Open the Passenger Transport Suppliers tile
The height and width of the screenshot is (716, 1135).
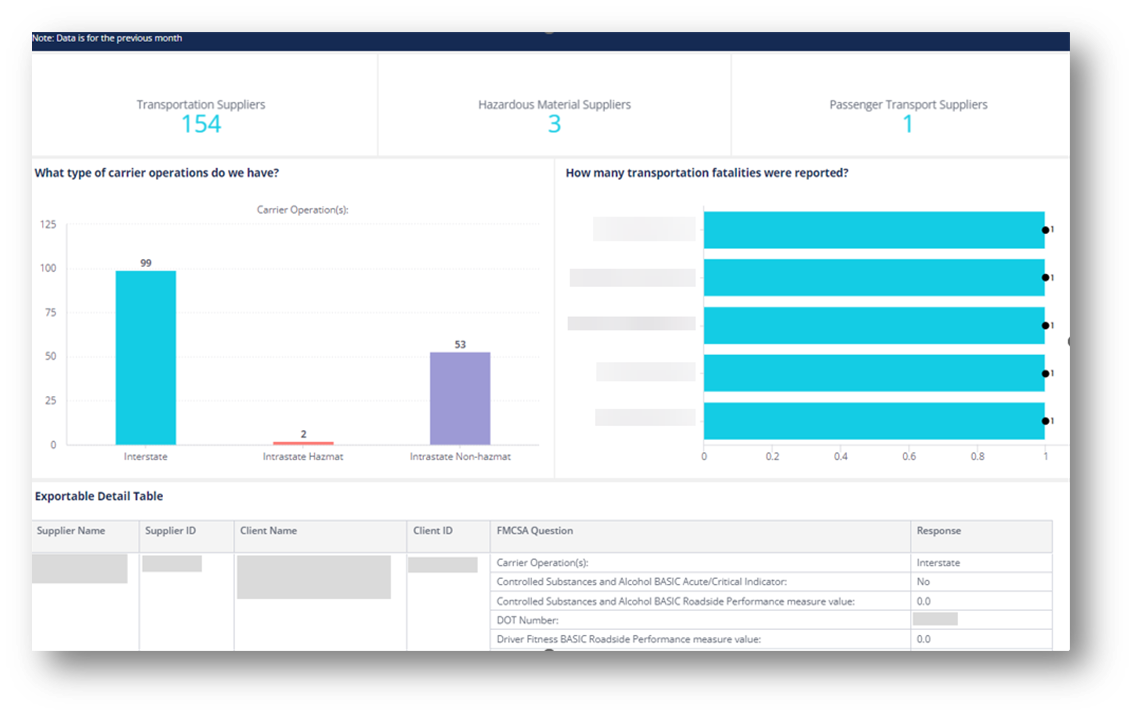907,115
